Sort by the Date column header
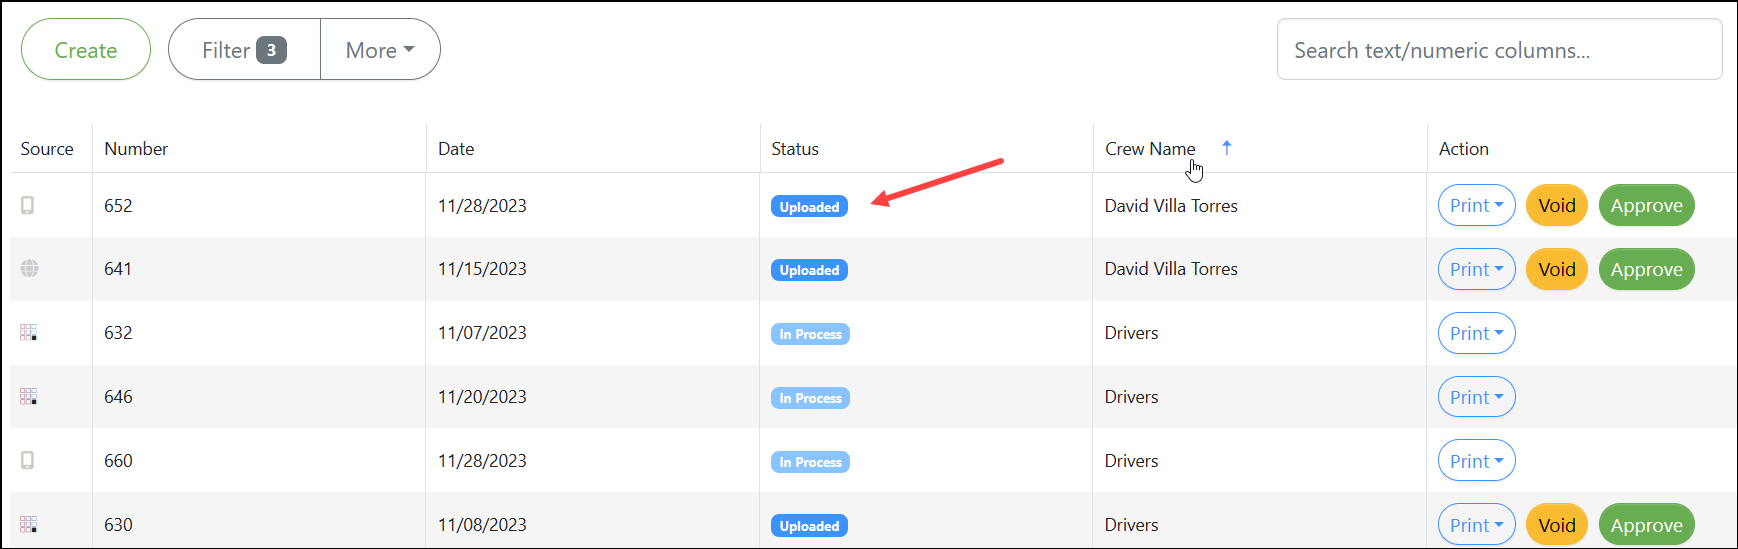This screenshot has width=1738, height=549. [456, 148]
